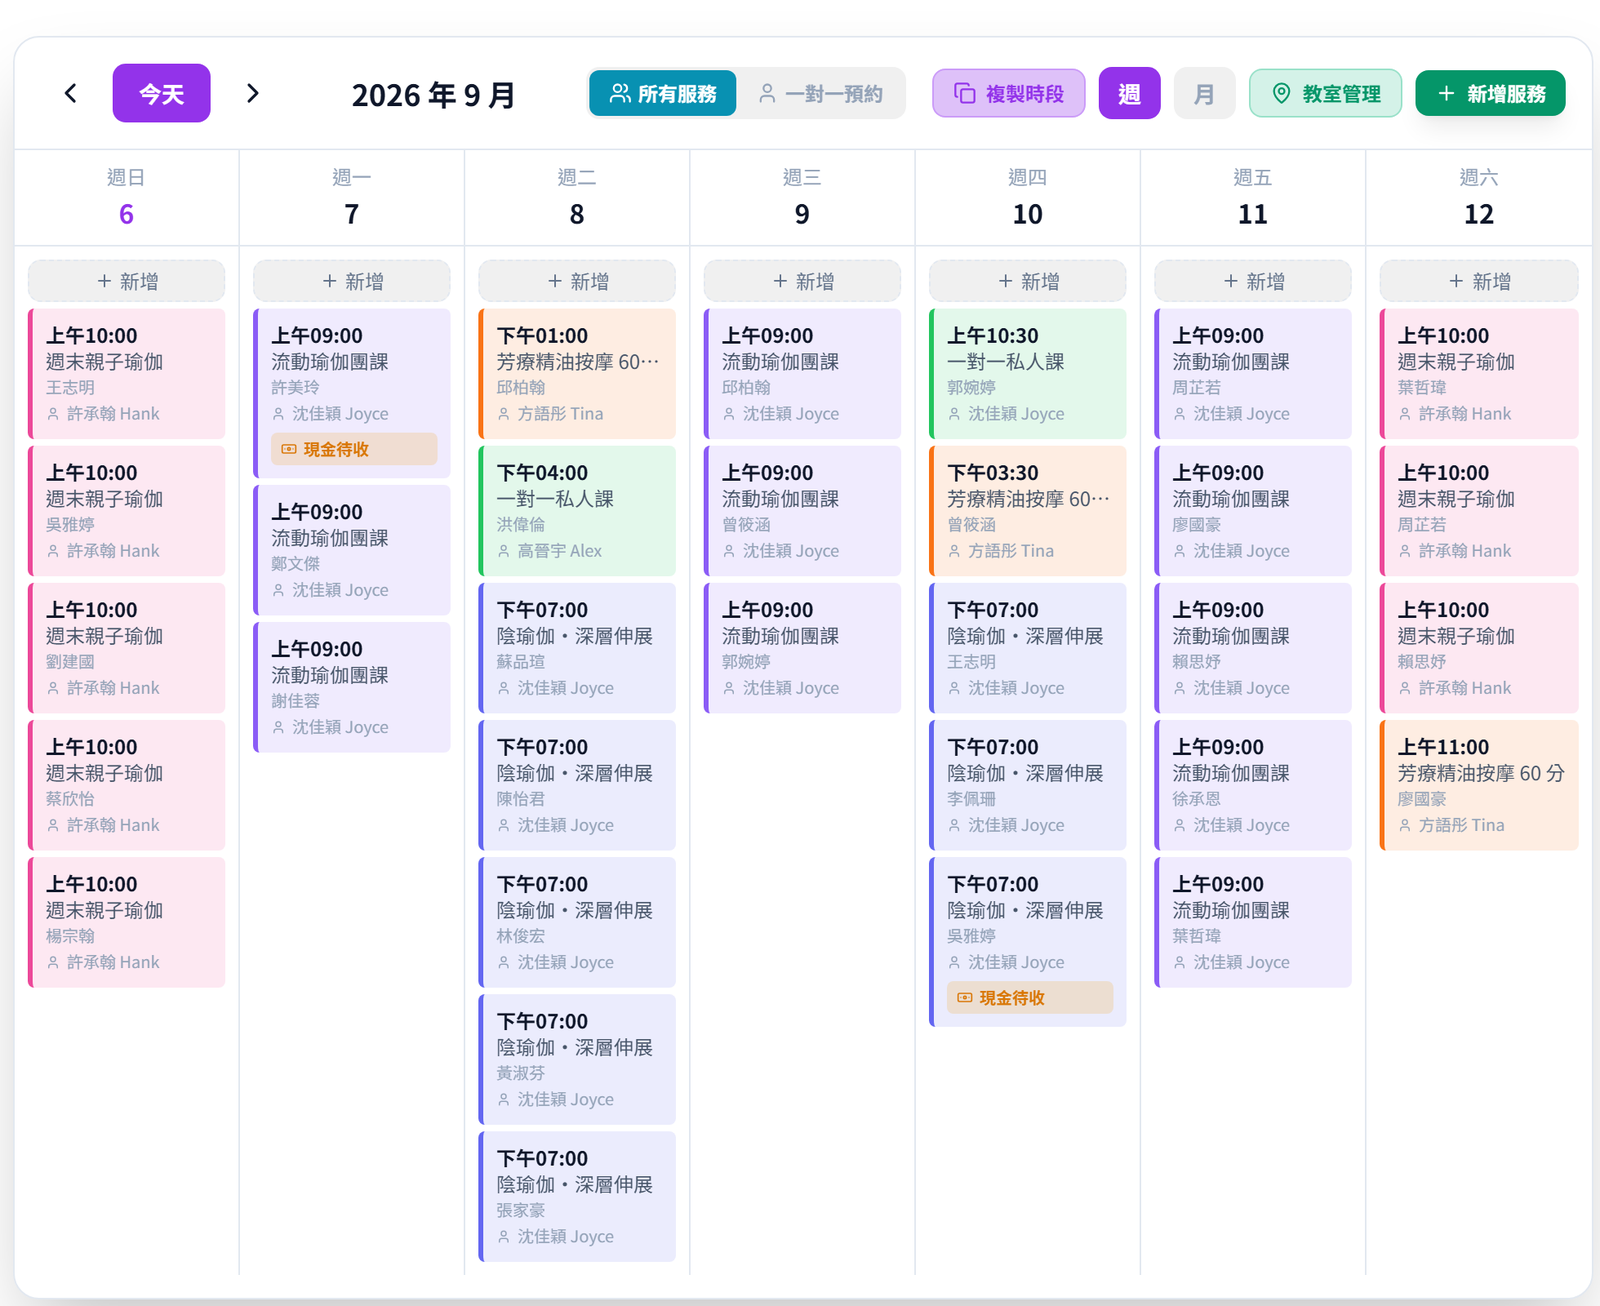Click the 現金待收 badge on 吳雅婷's Thursday session
1600x1306 pixels.
coord(1030,997)
